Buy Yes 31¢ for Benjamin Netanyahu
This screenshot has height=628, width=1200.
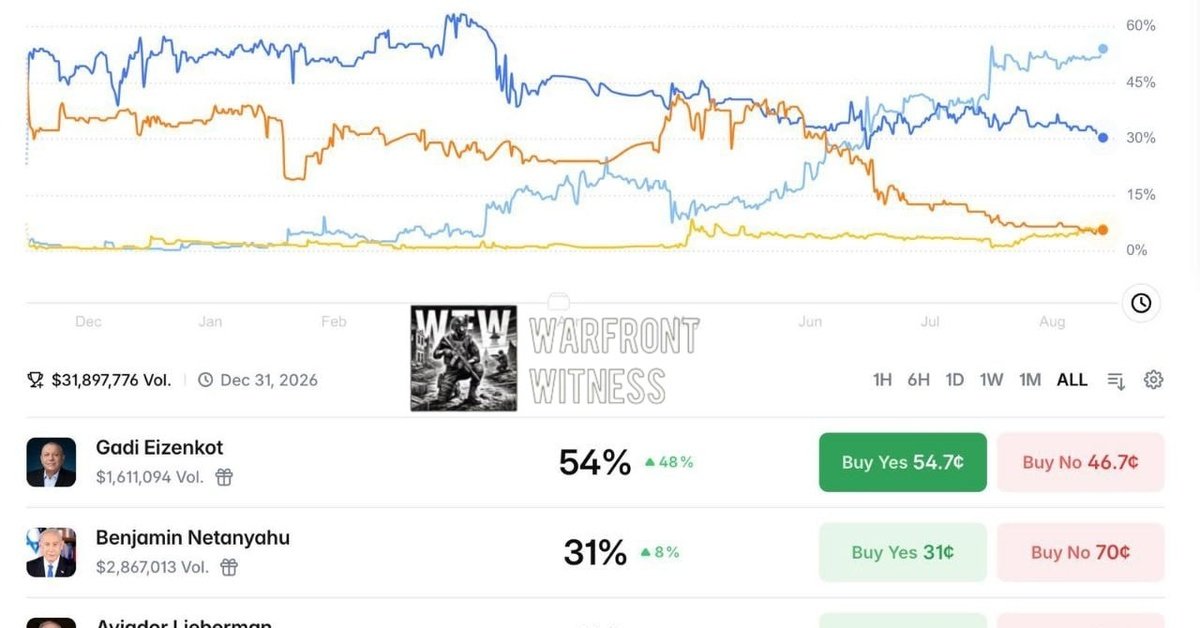coord(903,552)
